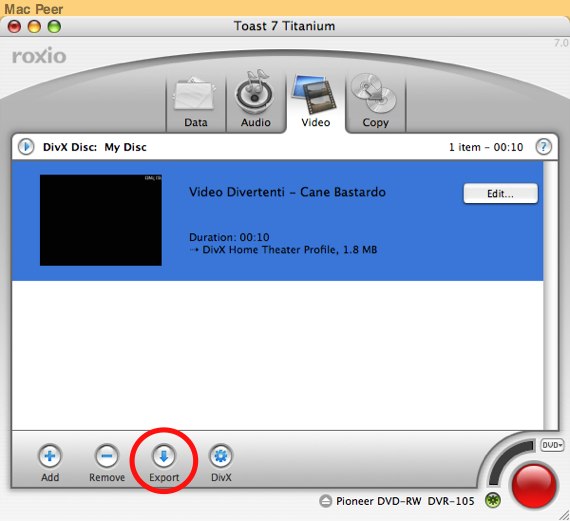570x521 pixels.
Task: Minimize with the yellow window button
Action: click(x=35, y=27)
